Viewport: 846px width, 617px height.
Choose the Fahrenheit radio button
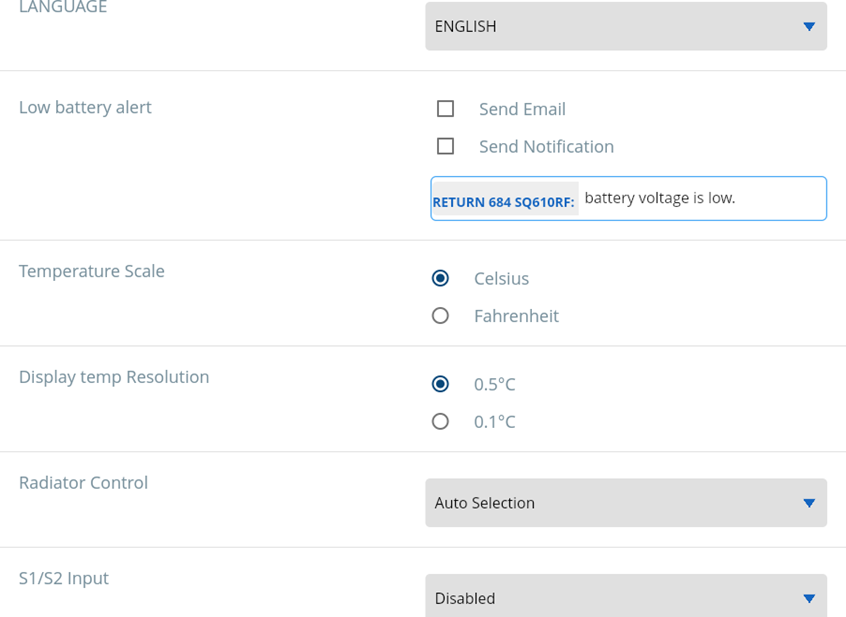[x=440, y=316]
